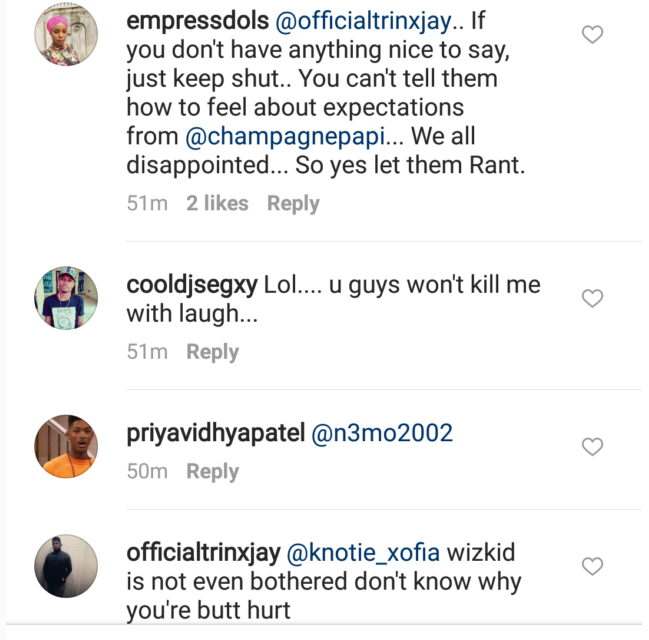649x640 pixels.
Task: View priyavidhyapatel's profile avatar
Action: 66,446
